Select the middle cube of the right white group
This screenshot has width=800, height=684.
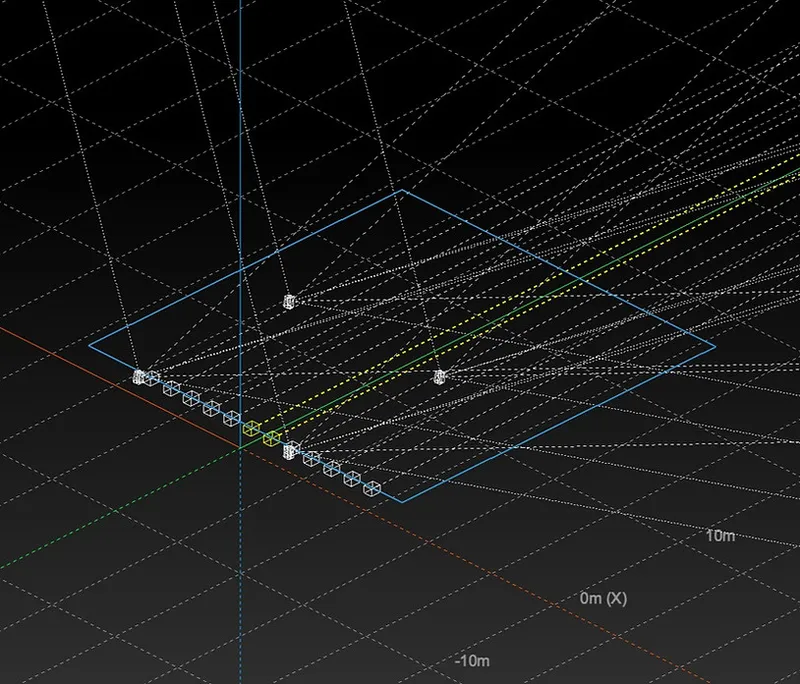click(332, 468)
